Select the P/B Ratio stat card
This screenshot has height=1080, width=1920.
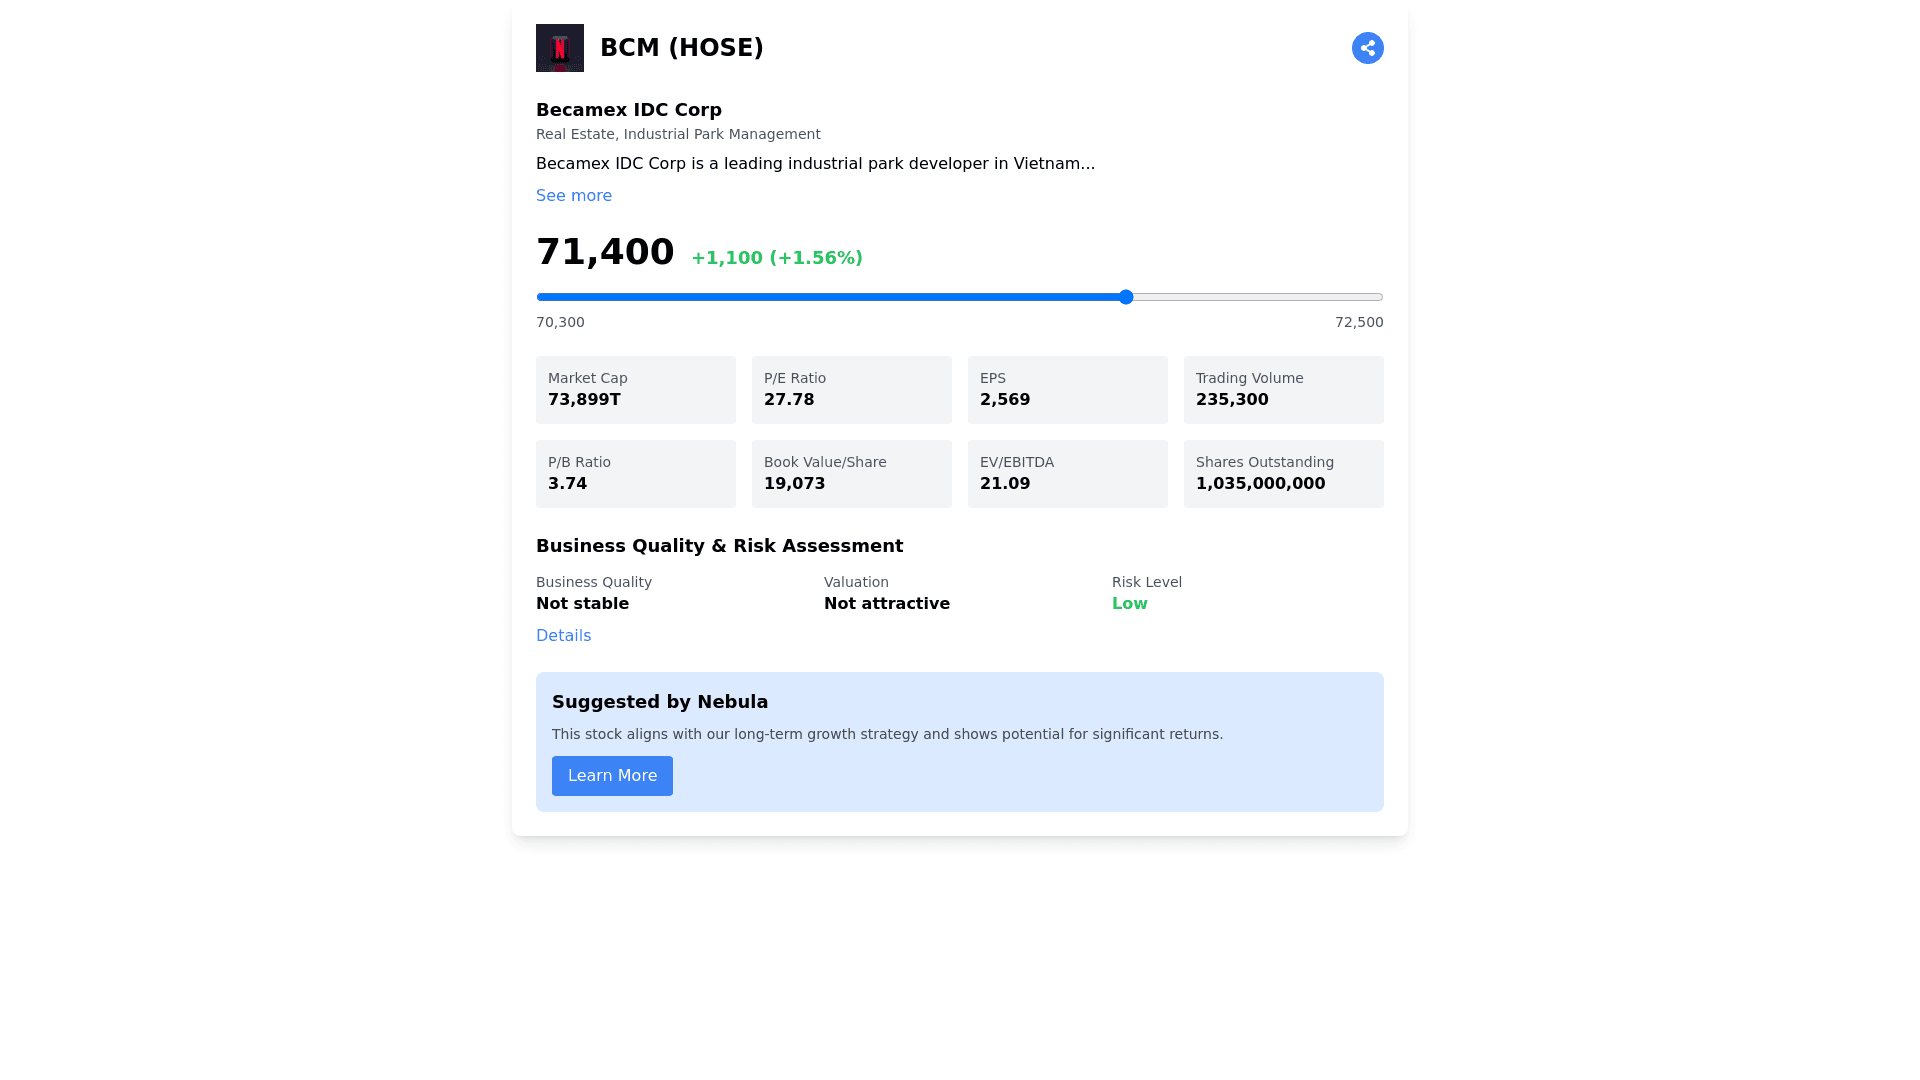(x=636, y=474)
